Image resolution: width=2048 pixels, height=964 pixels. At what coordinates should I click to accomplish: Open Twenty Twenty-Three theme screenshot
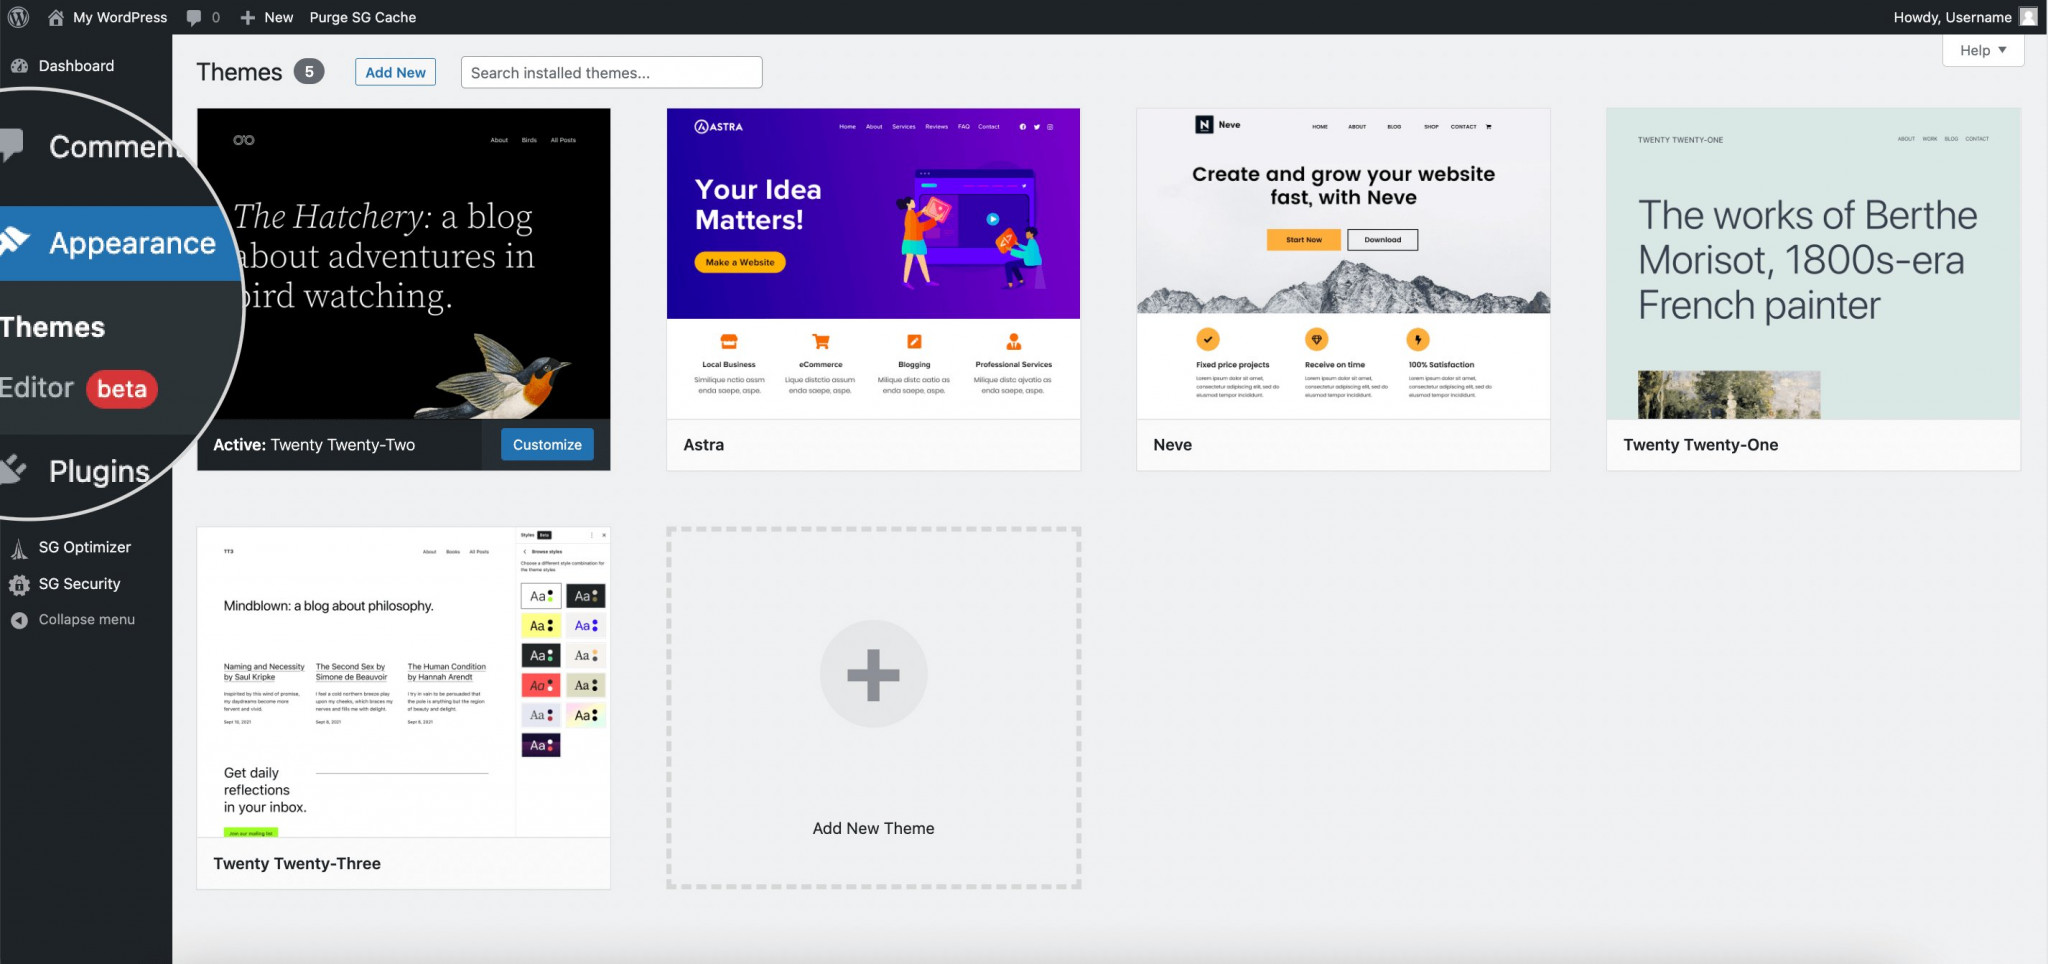point(403,682)
